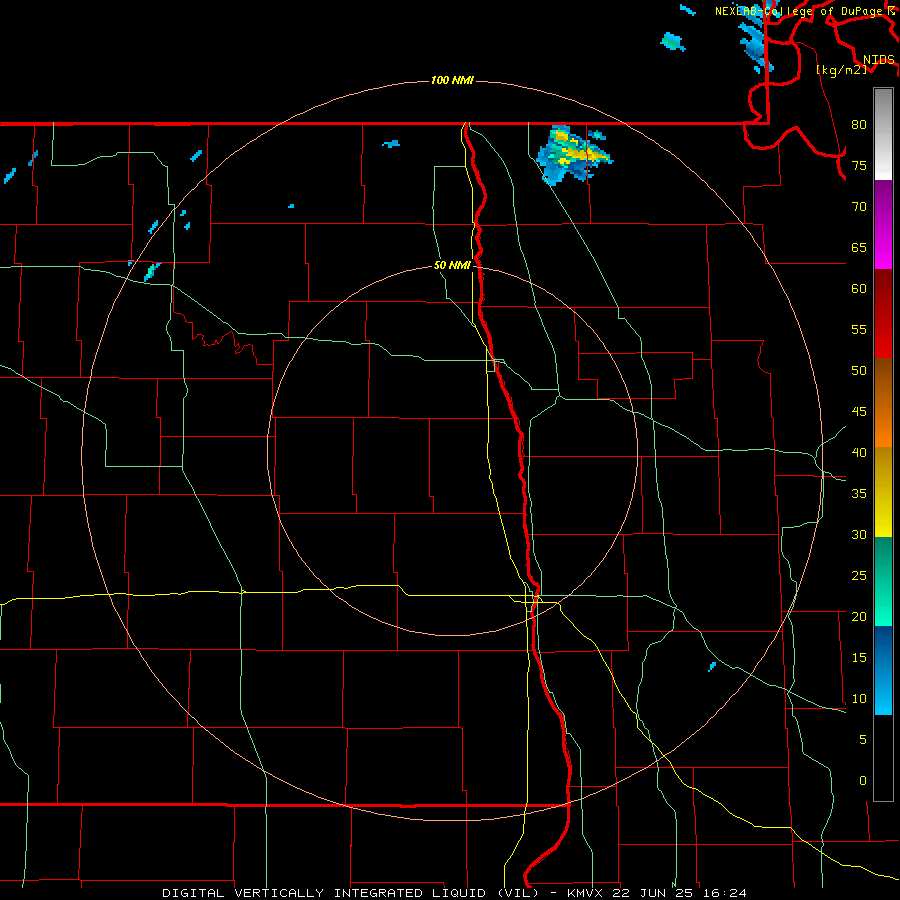Screen dimensions: 900x900
Task: Select the "65" value on the color scale
Action: coord(859,247)
